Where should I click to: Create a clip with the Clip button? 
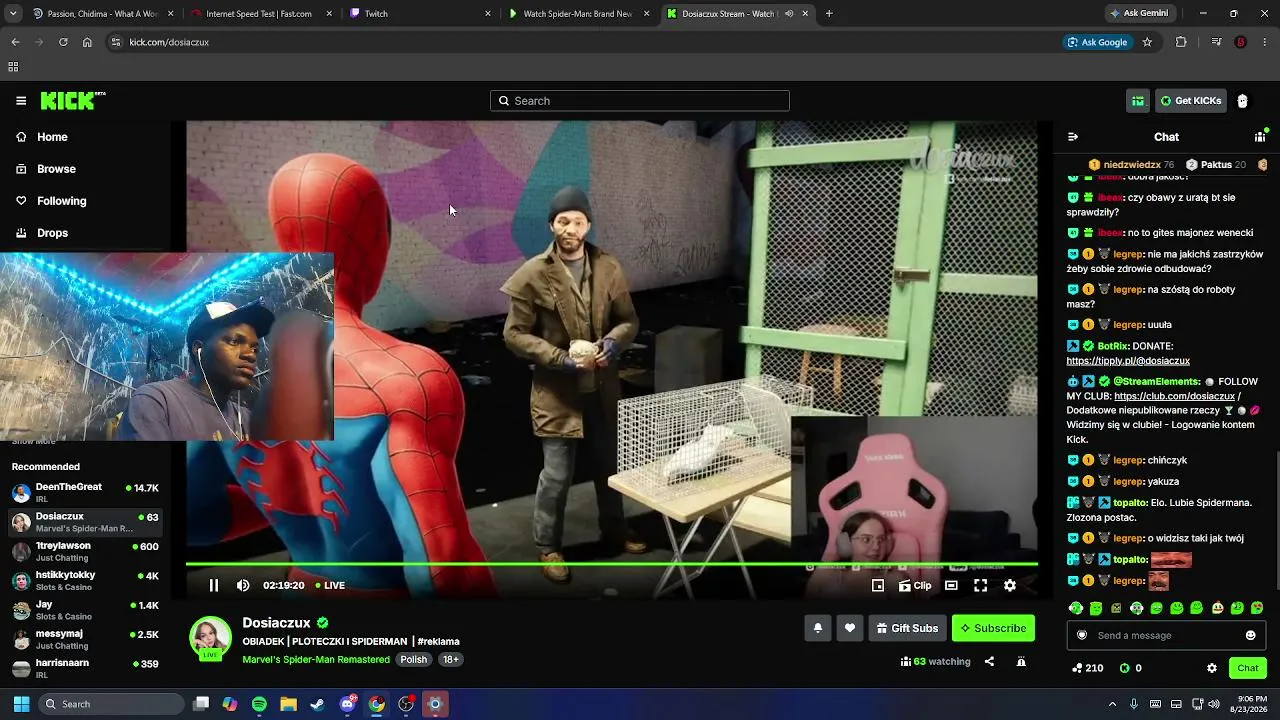(915, 586)
